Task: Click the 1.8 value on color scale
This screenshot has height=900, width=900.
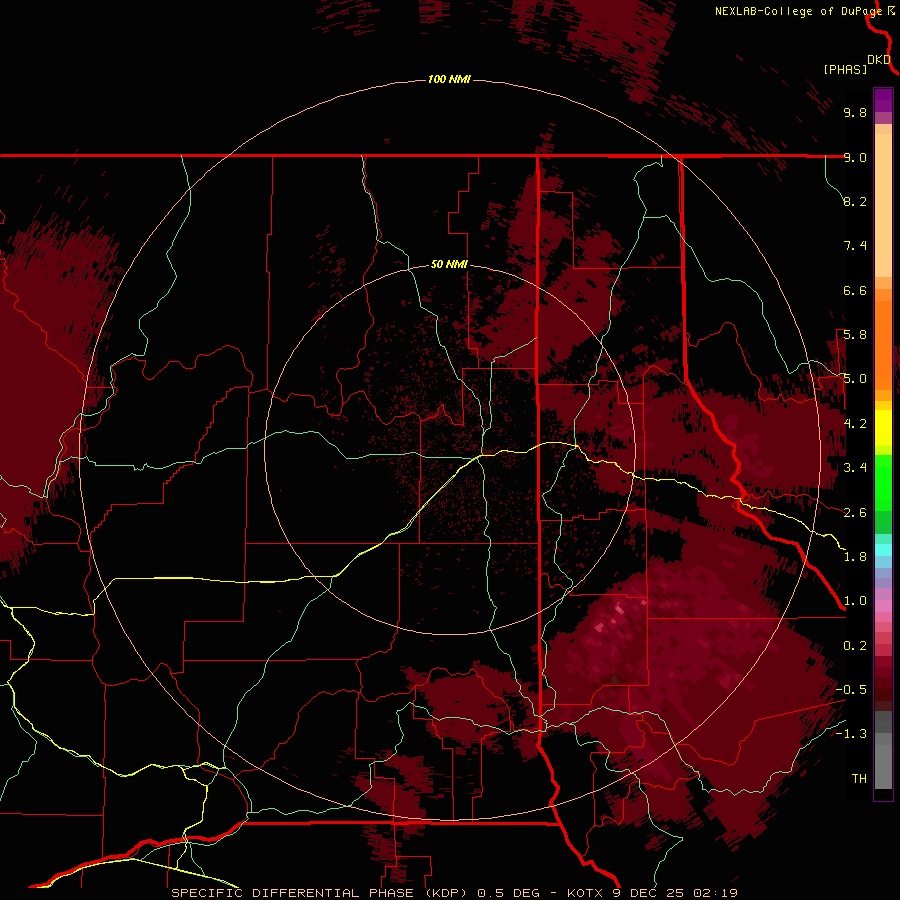Action: pyautogui.click(x=855, y=557)
